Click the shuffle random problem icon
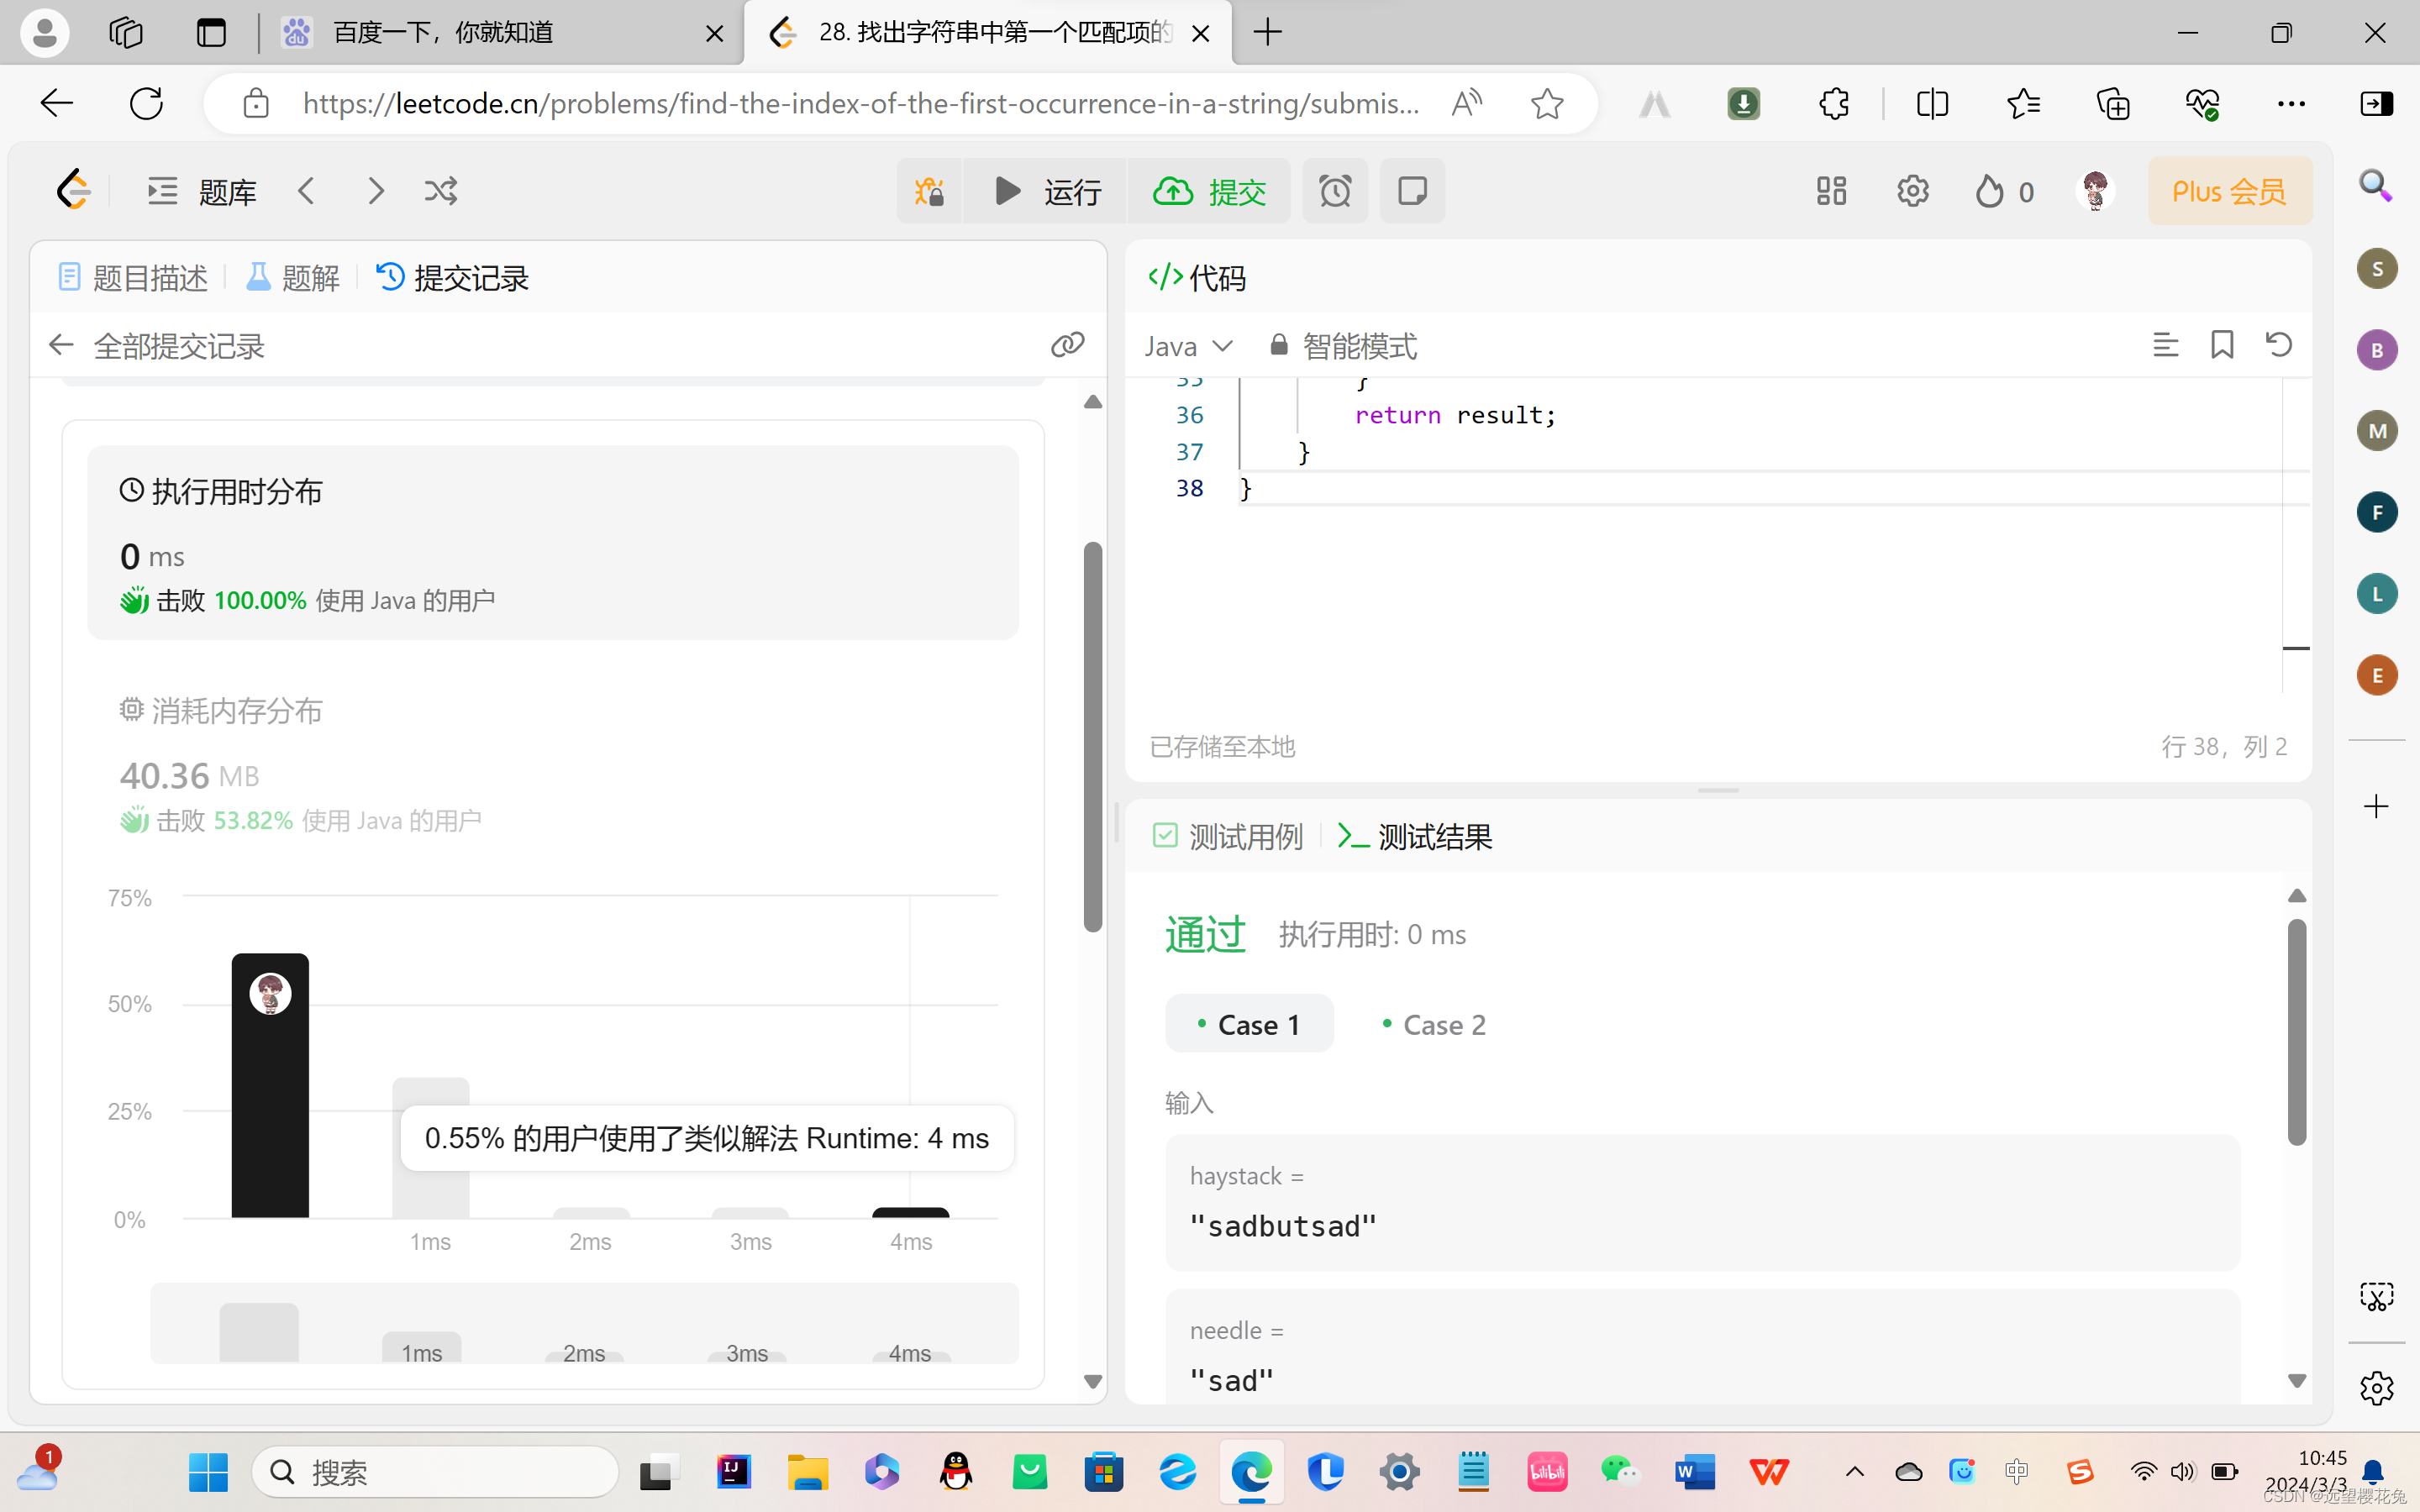 pyautogui.click(x=441, y=191)
